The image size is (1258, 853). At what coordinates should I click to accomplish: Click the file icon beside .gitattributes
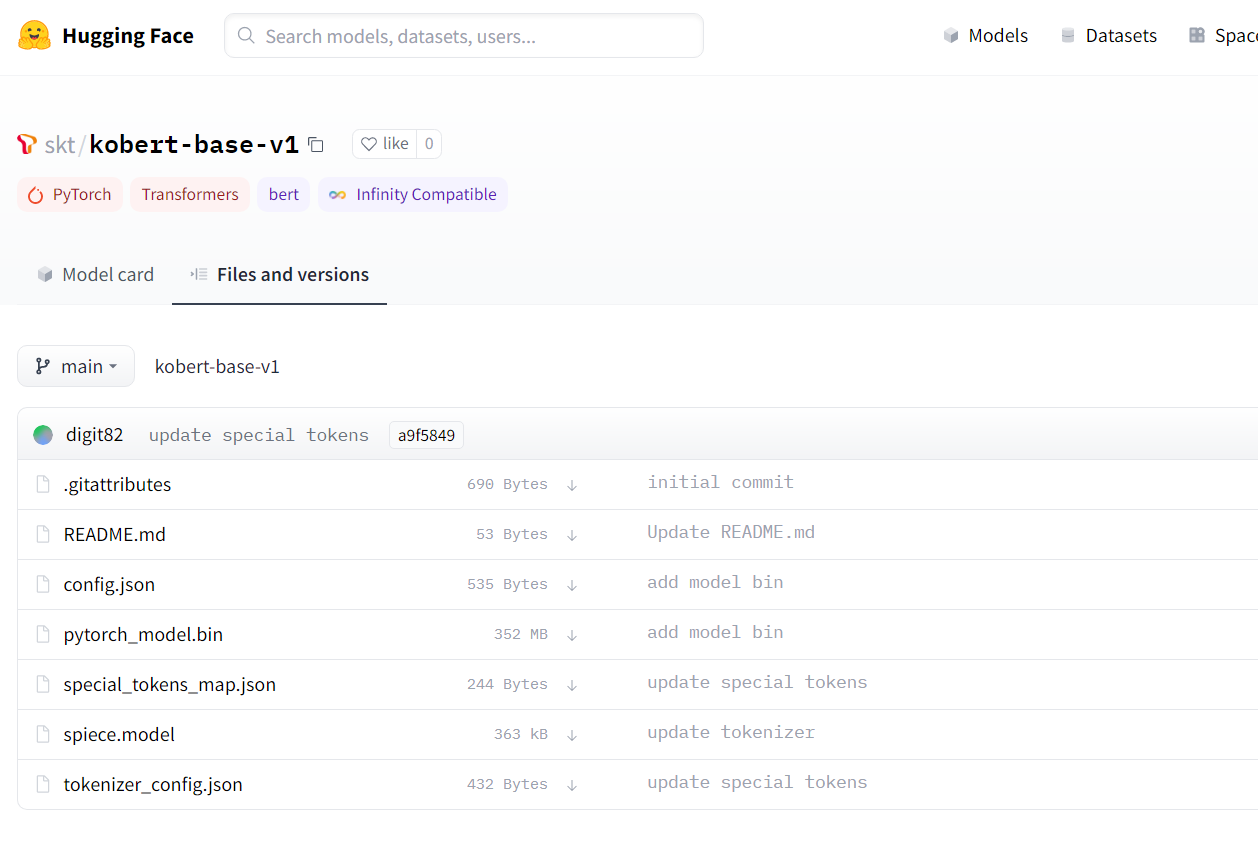[43, 485]
